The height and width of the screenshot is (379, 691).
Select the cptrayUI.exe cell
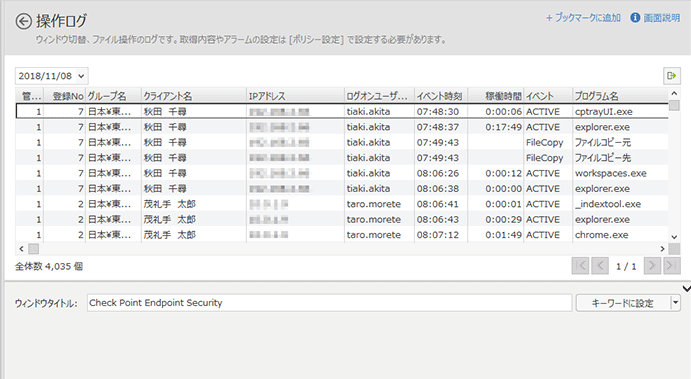click(x=620, y=111)
